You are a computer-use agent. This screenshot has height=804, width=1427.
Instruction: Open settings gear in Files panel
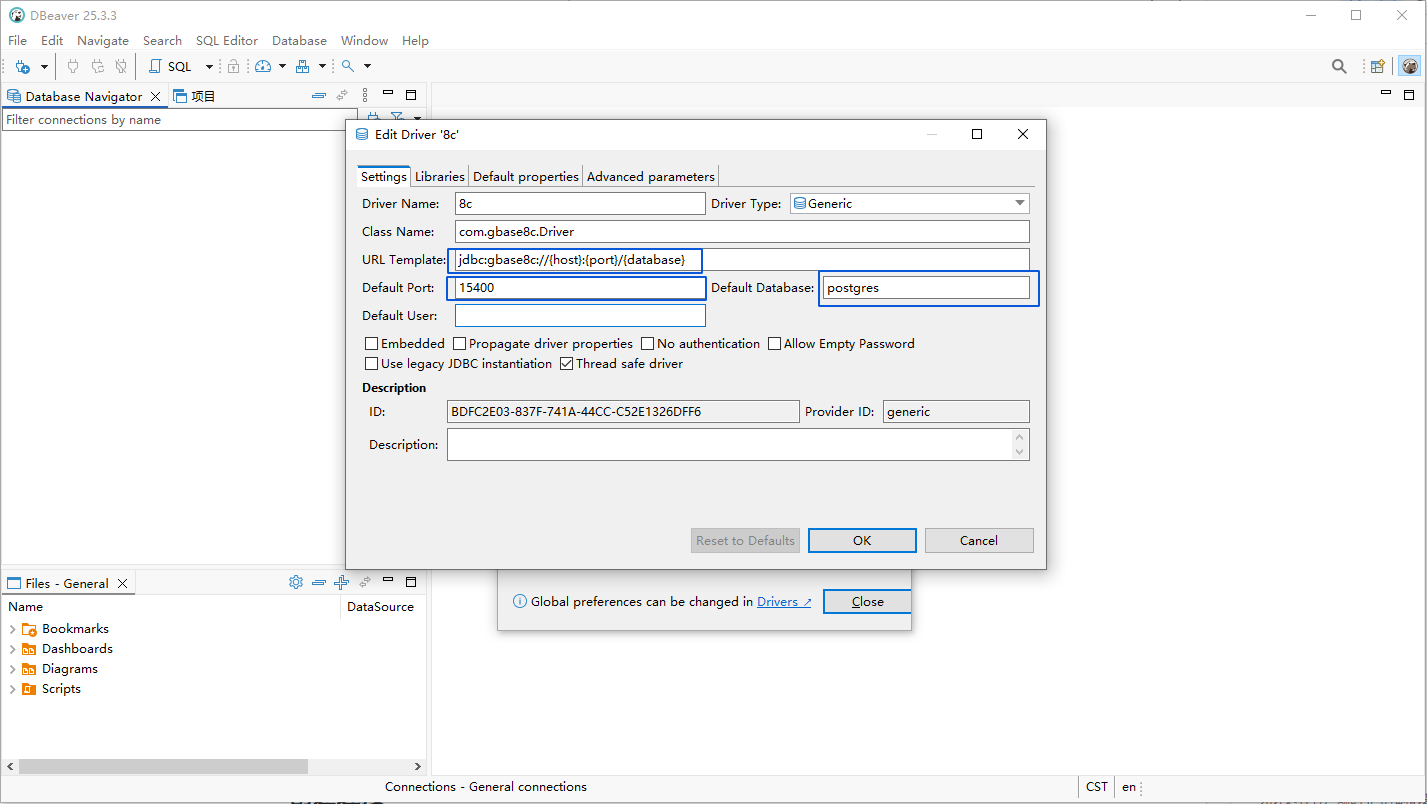click(x=296, y=582)
